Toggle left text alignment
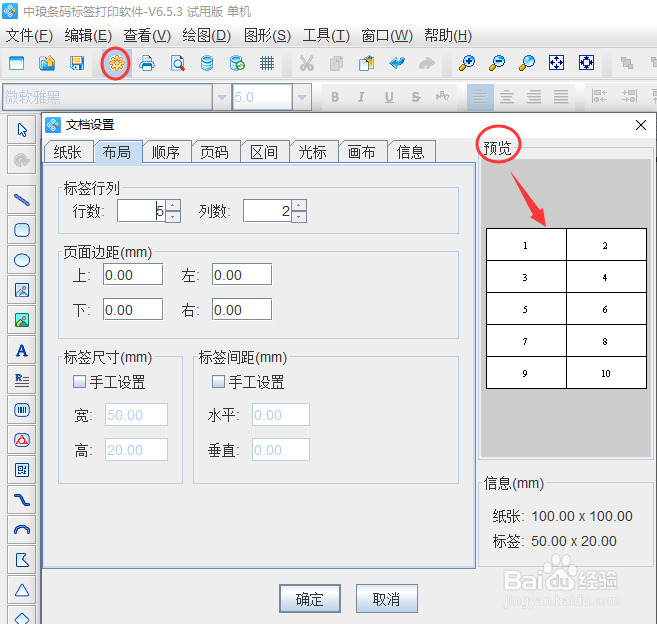This screenshot has height=624, width=657. click(480, 97)
